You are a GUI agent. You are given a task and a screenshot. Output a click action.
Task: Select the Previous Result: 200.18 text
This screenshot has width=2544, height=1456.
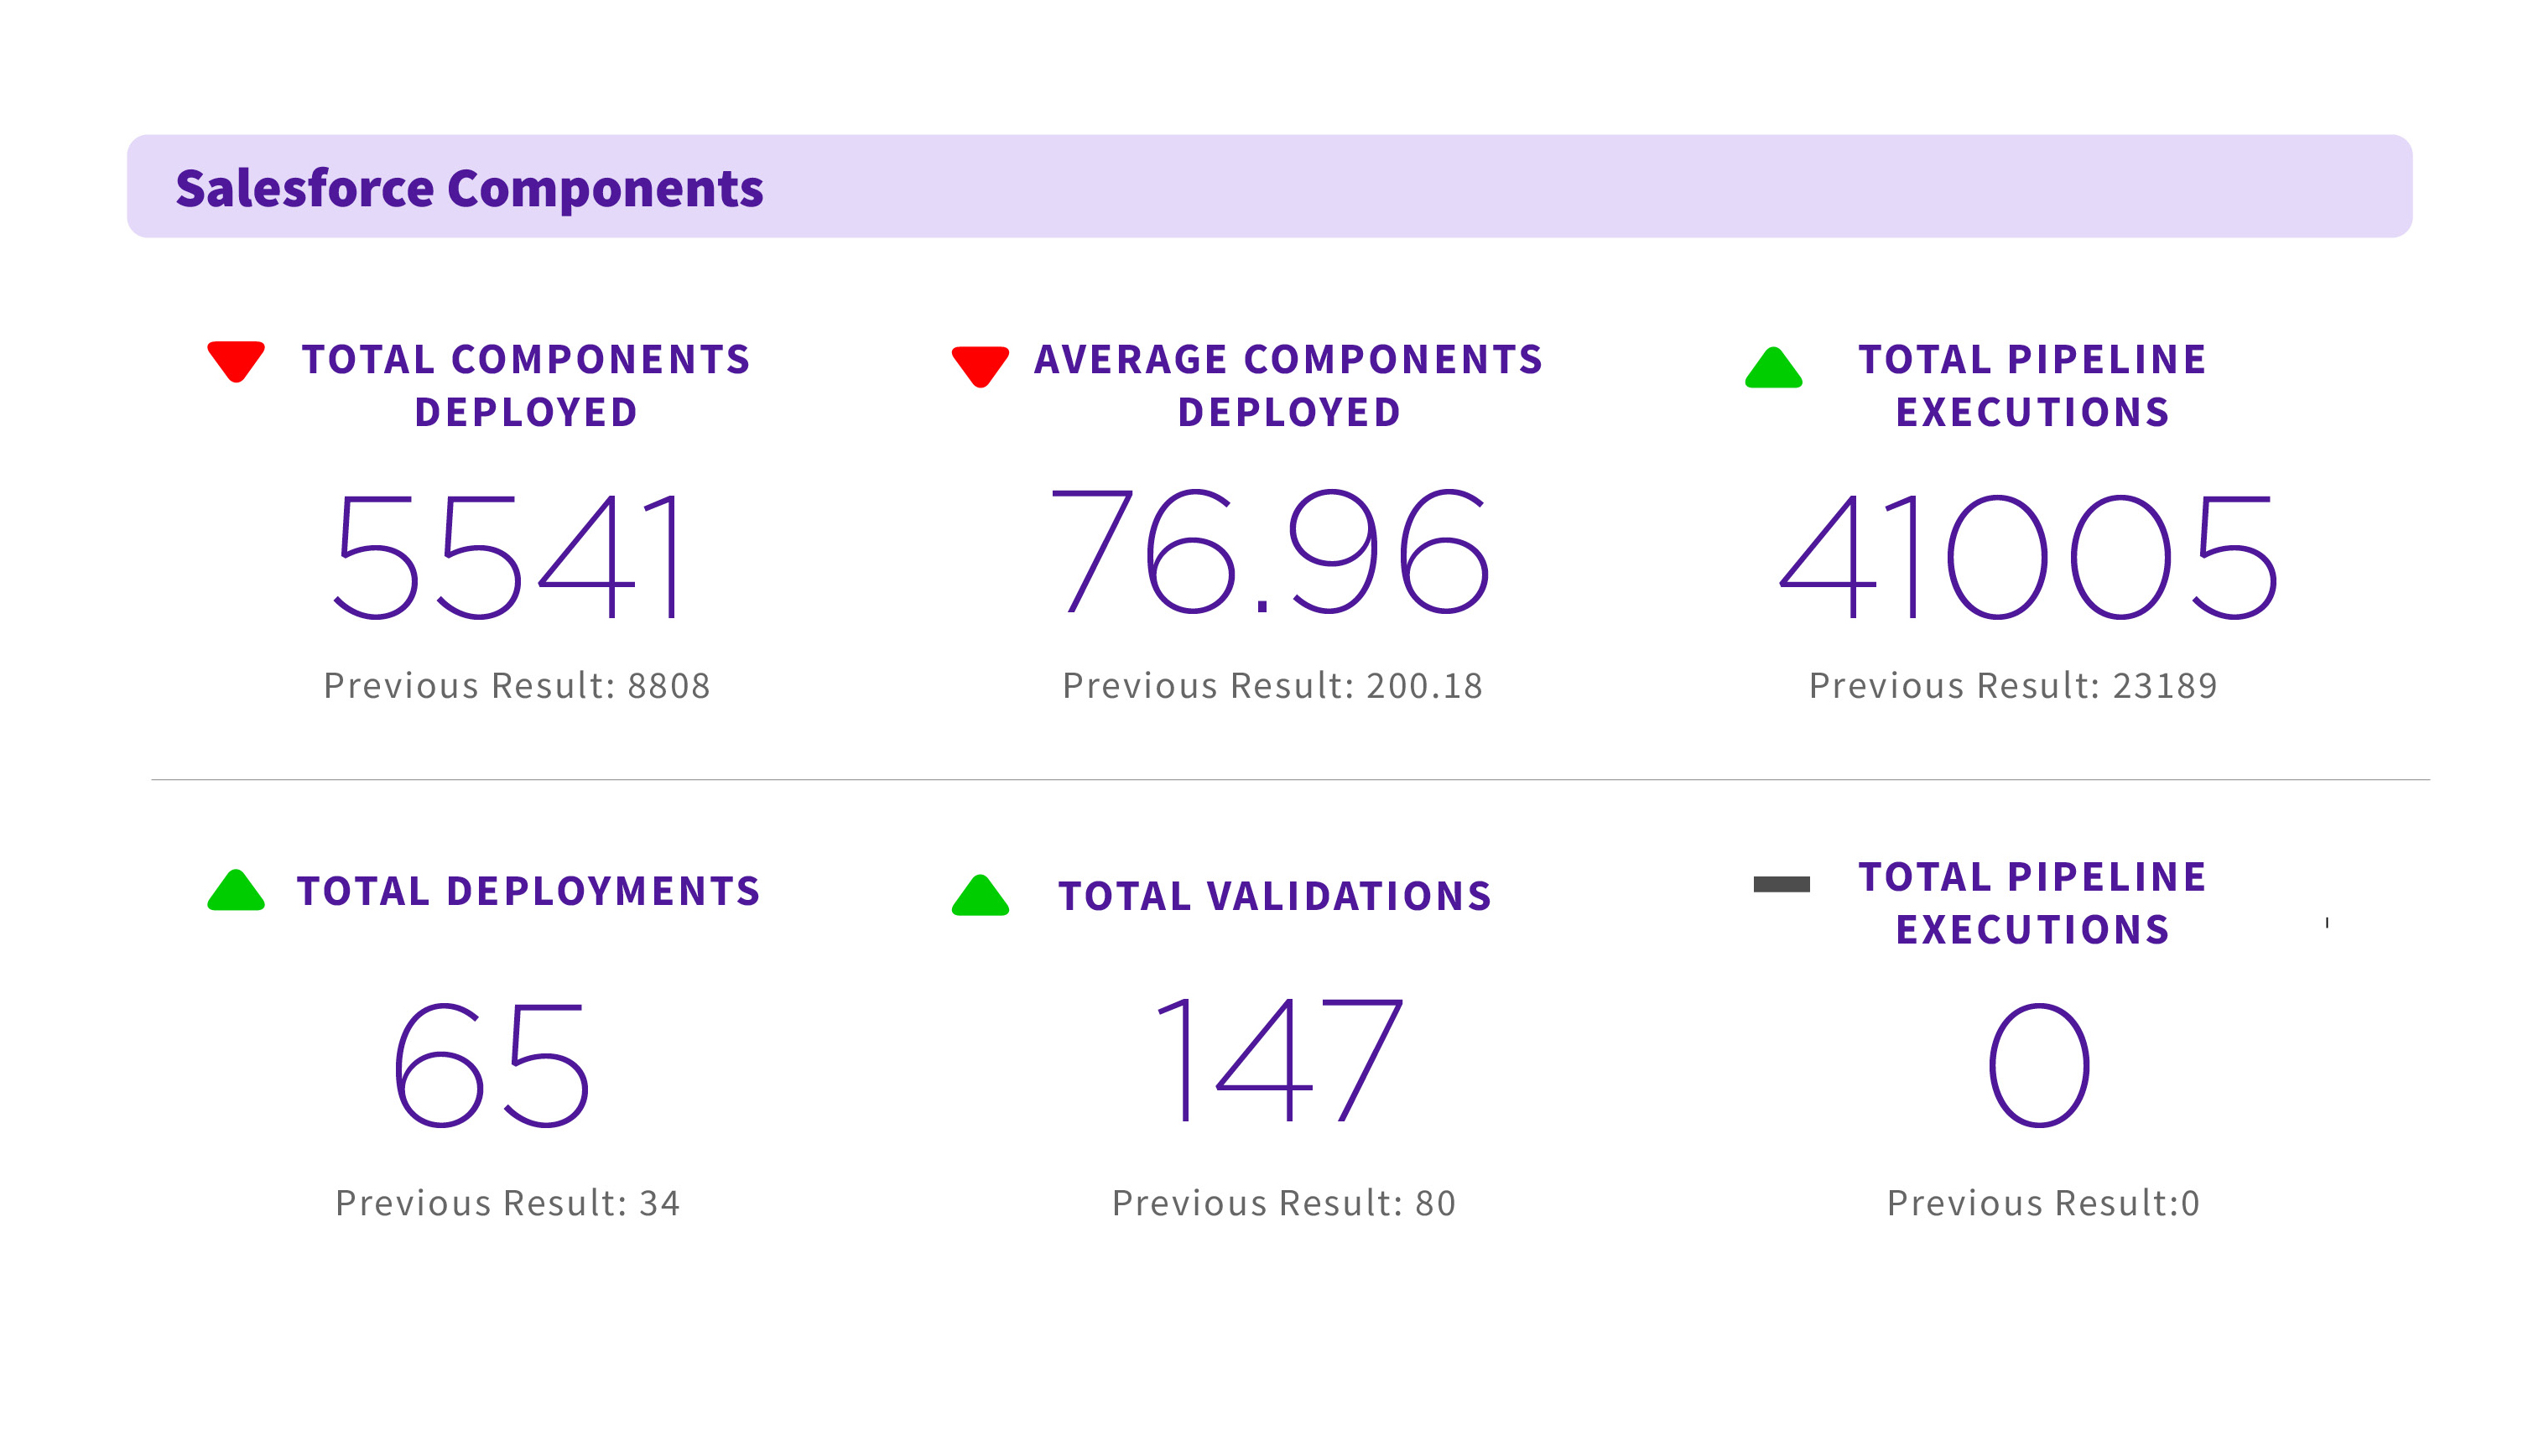coord(1272,686)
